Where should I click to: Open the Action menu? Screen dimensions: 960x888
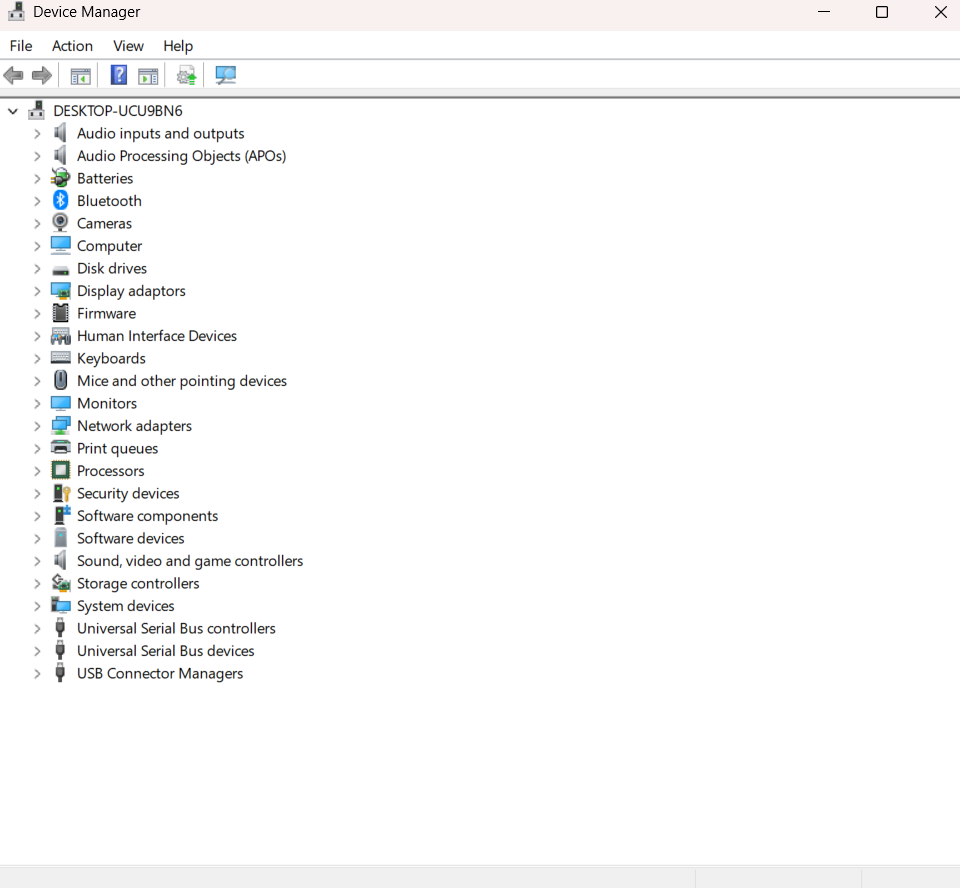point(72,46)
